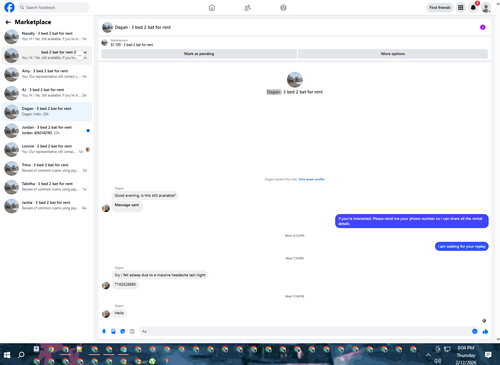
Task: Open the Jackie conversation
Action: [x=47, y=205]
